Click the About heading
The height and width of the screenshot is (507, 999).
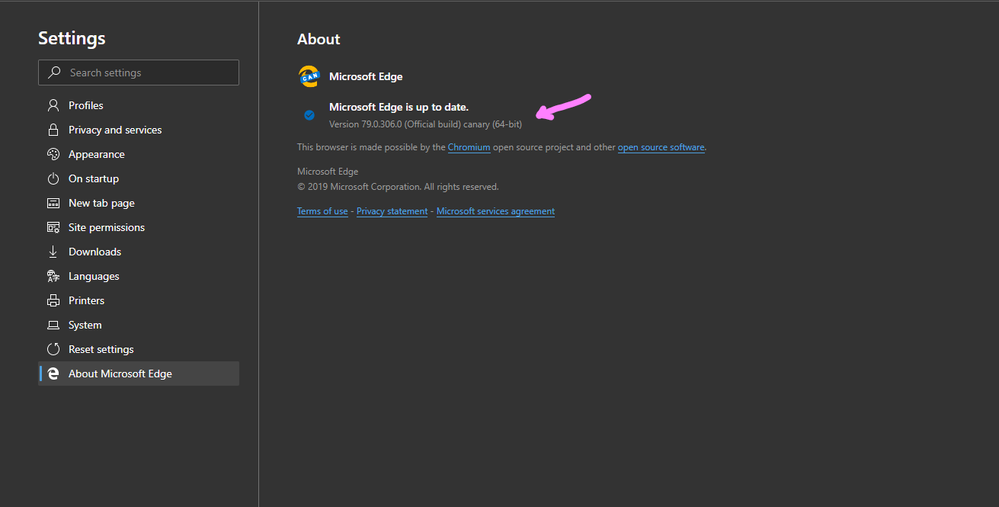coord(319,39)
